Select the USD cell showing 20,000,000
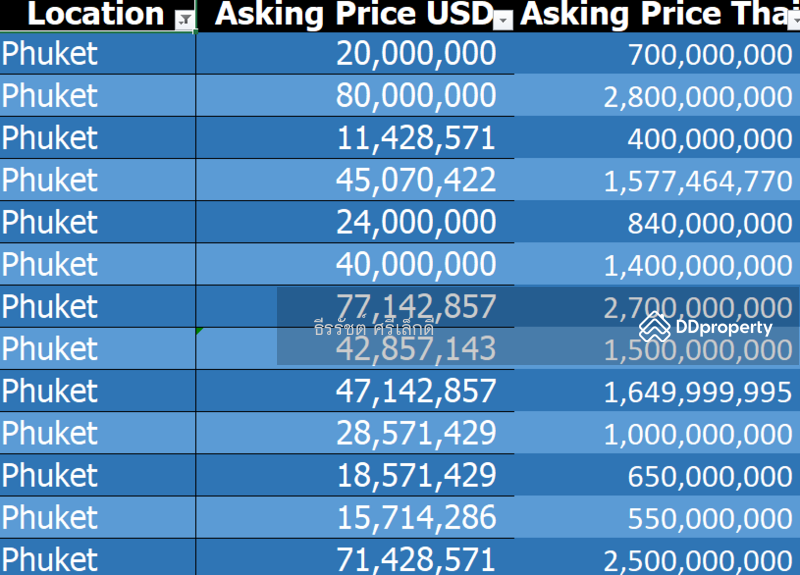The height and width of the screenshot is (575, 800). pos(415,54)
